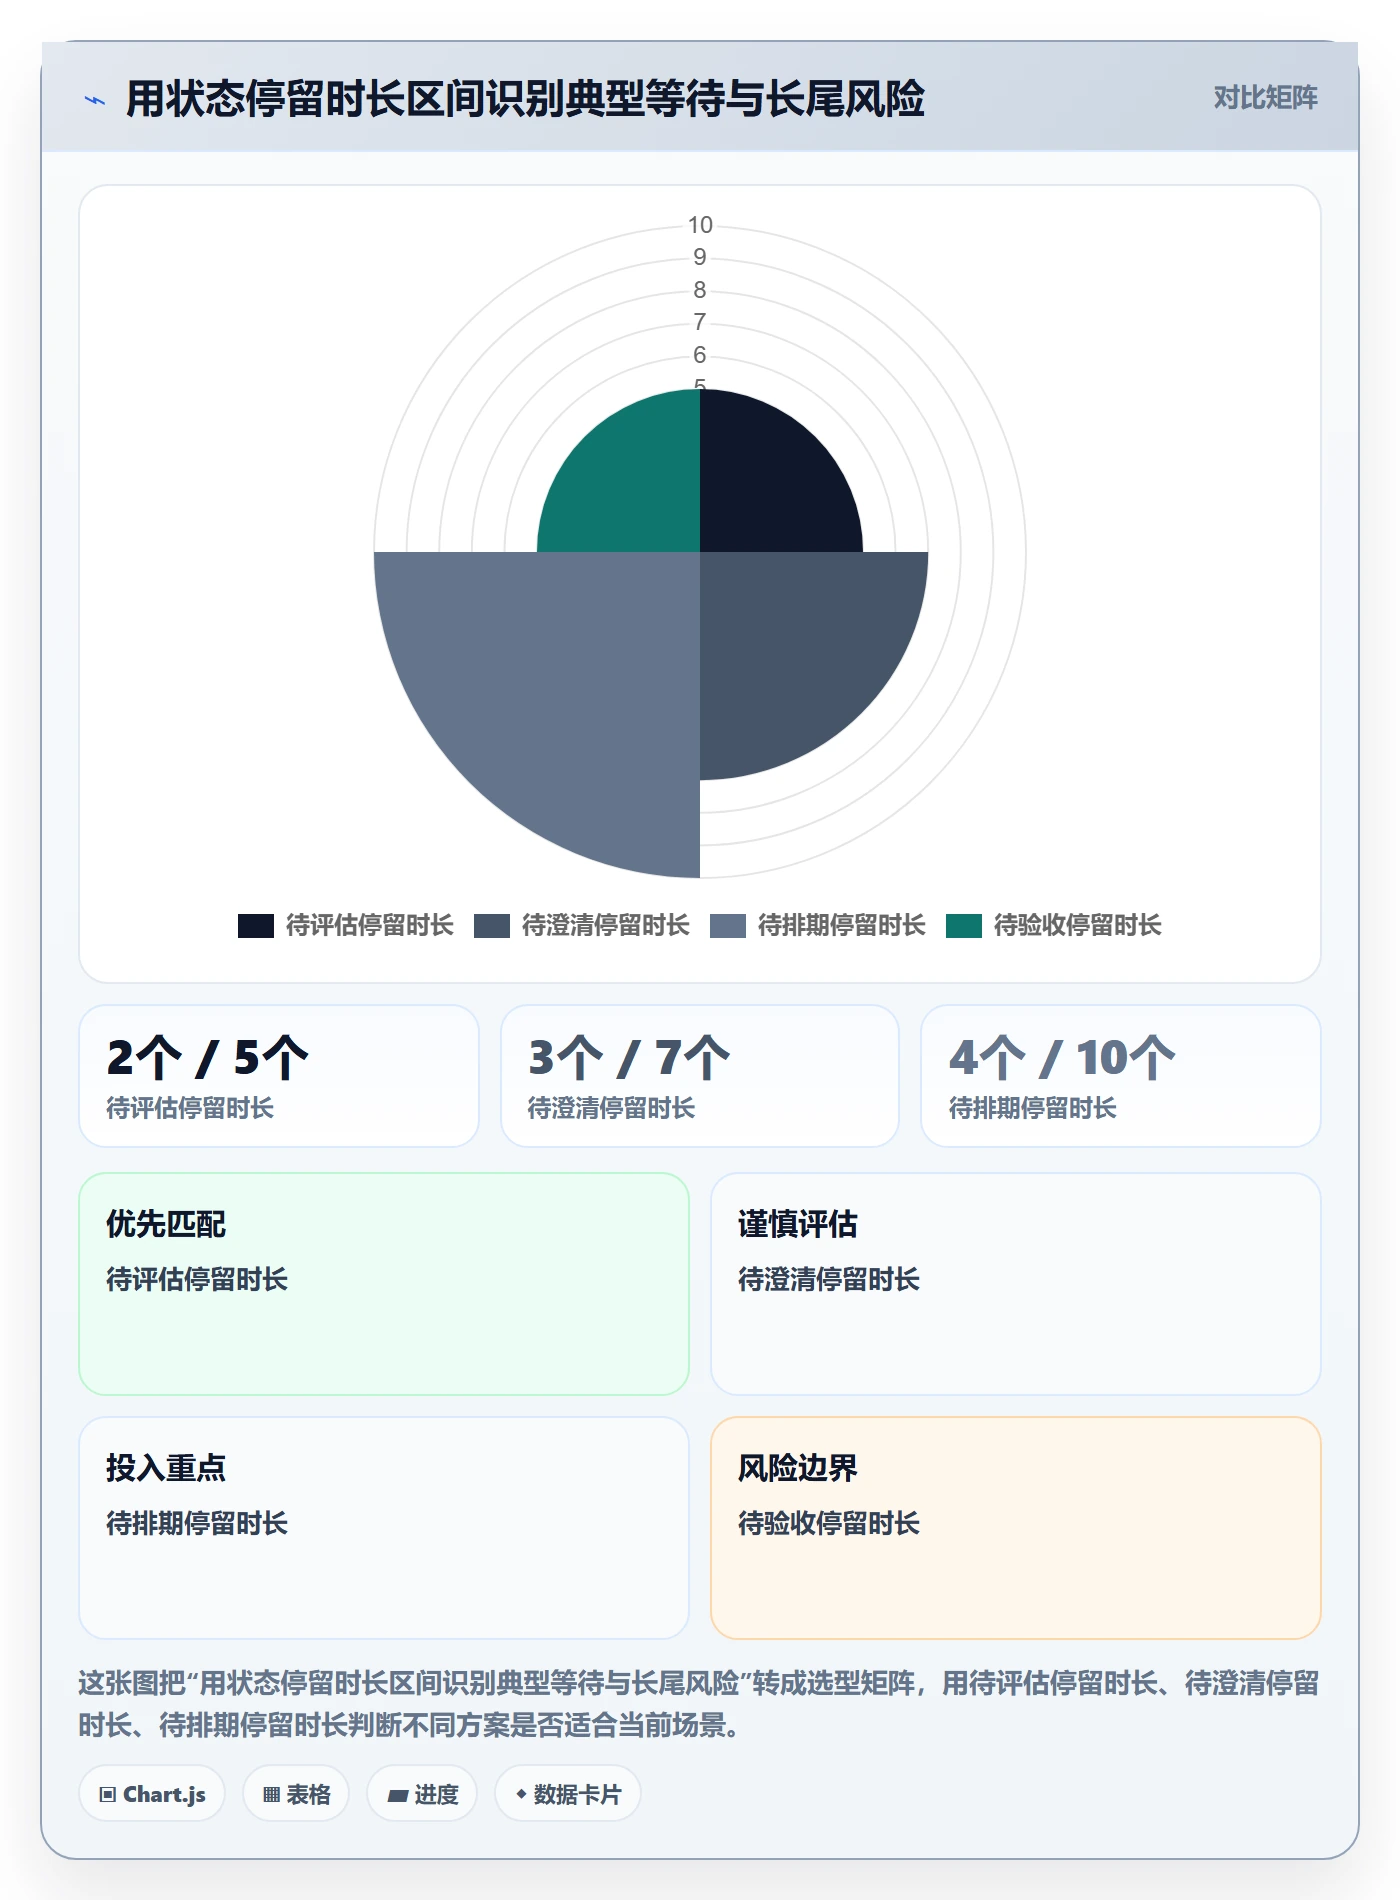Click the chart title 用状态停留时长区间识别典型等待与长尾风险
The width and height of the screenshot is (1400, 1900).
click(x=525, y=99)
